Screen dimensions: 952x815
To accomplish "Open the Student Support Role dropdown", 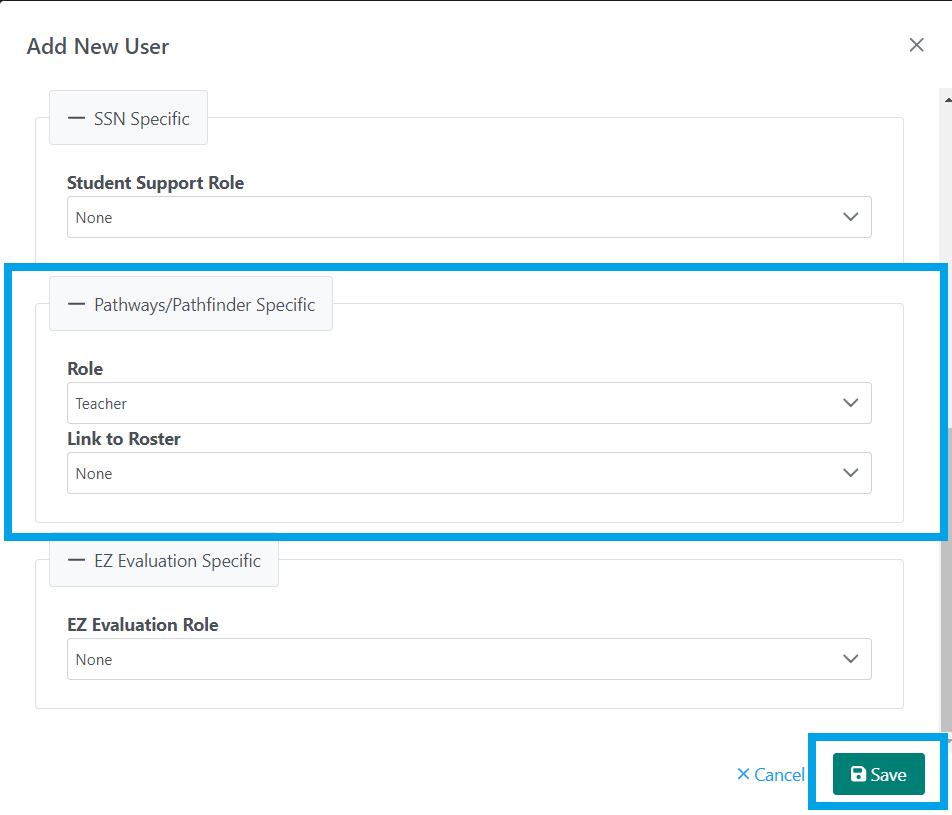I will [468, 217].
